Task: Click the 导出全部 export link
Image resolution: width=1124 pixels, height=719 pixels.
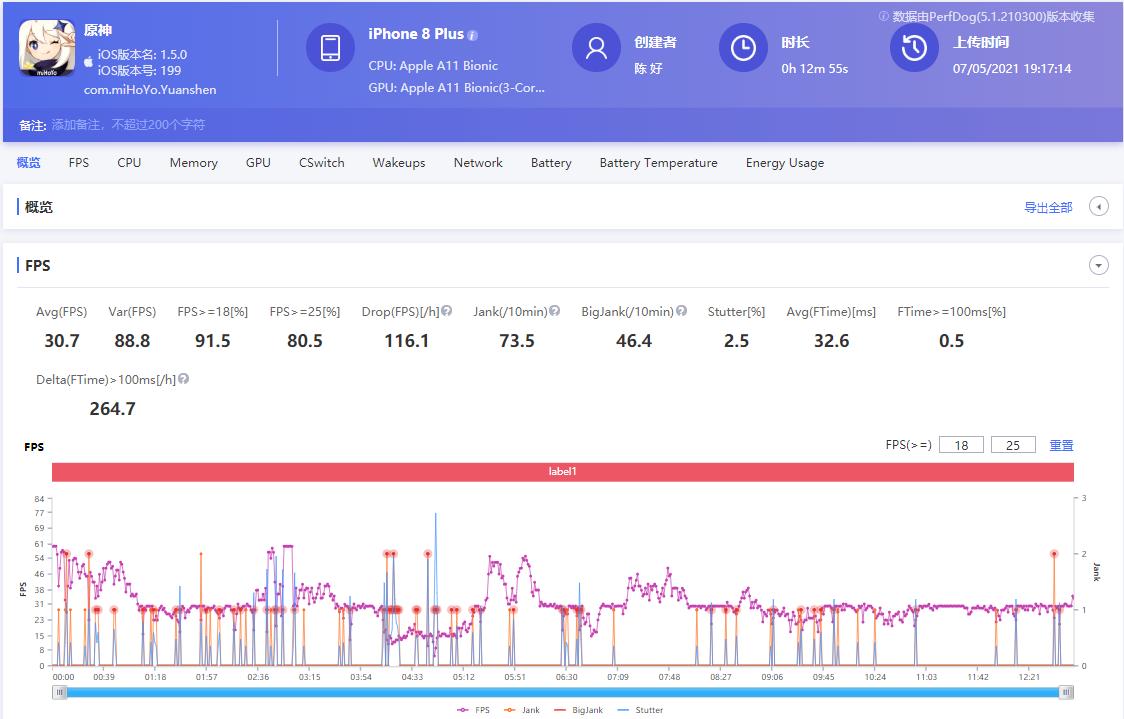Action: (1047, 208)
